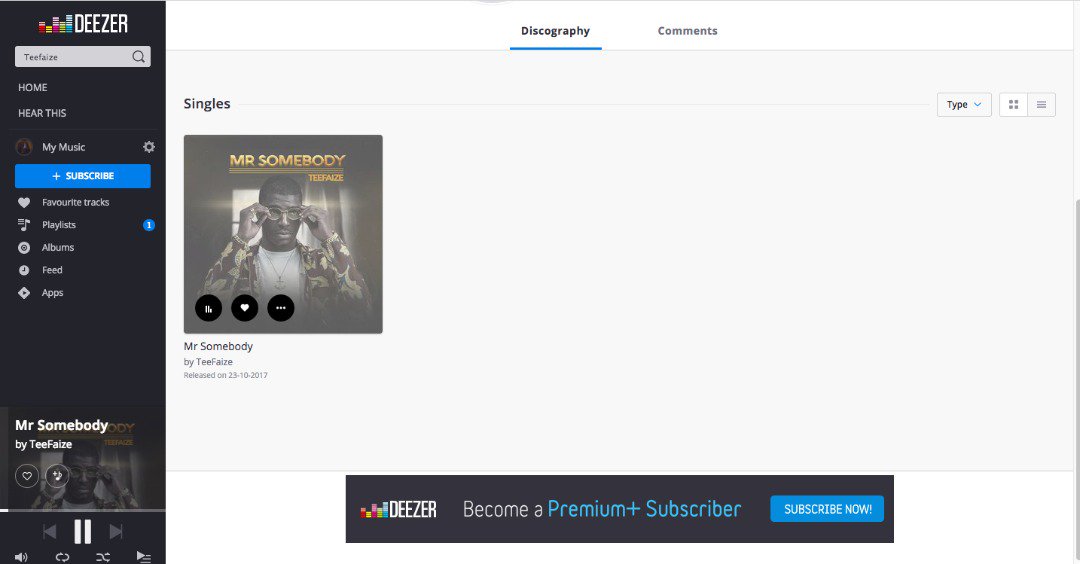Skip to the previous track

click(49, 531)
